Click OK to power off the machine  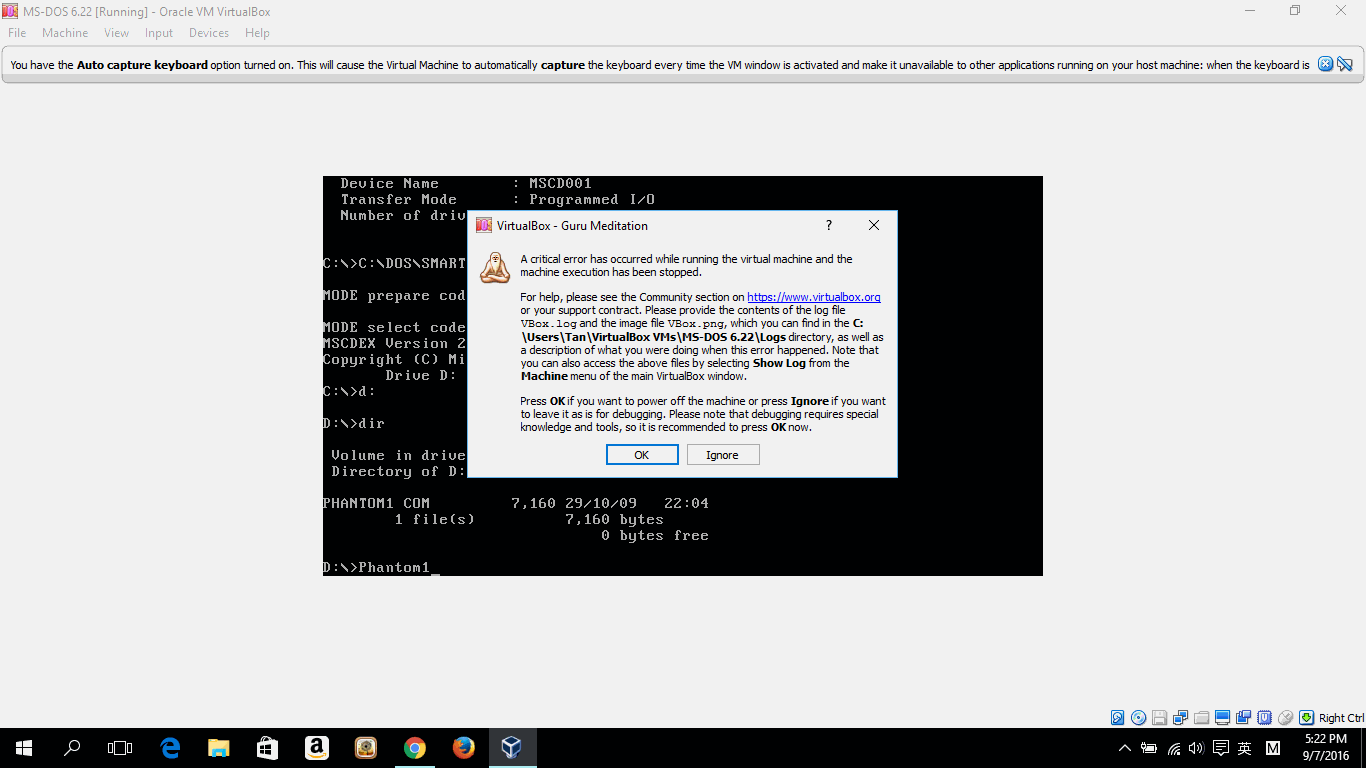(x=642, y=455)
